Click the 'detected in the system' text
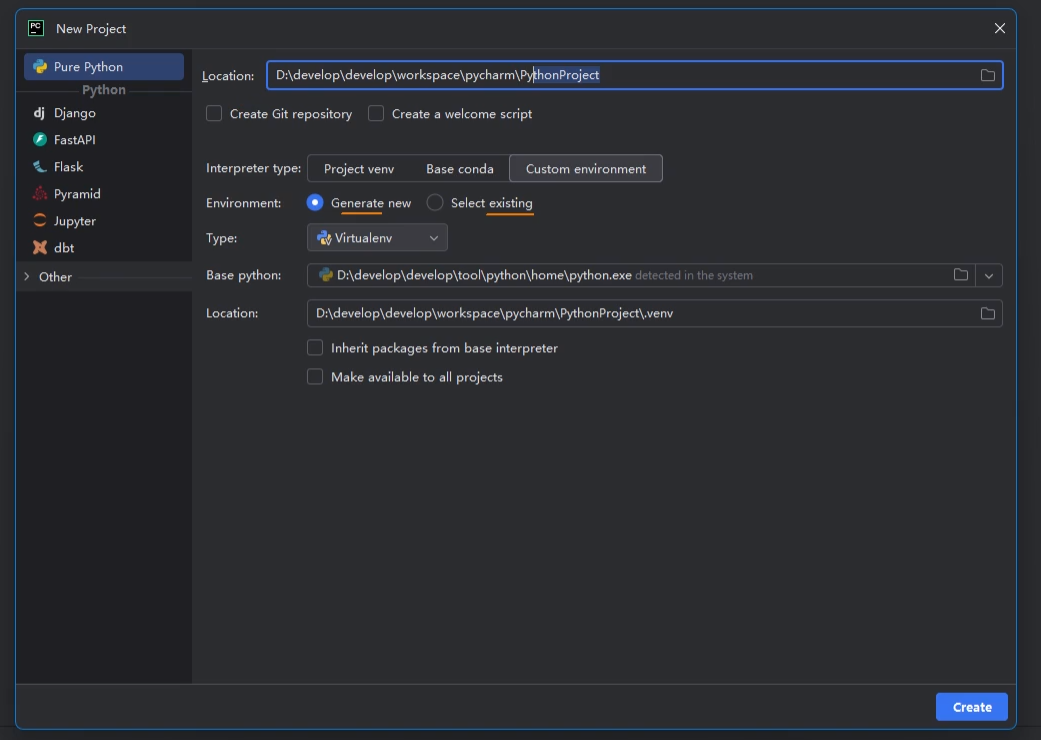 694,275
